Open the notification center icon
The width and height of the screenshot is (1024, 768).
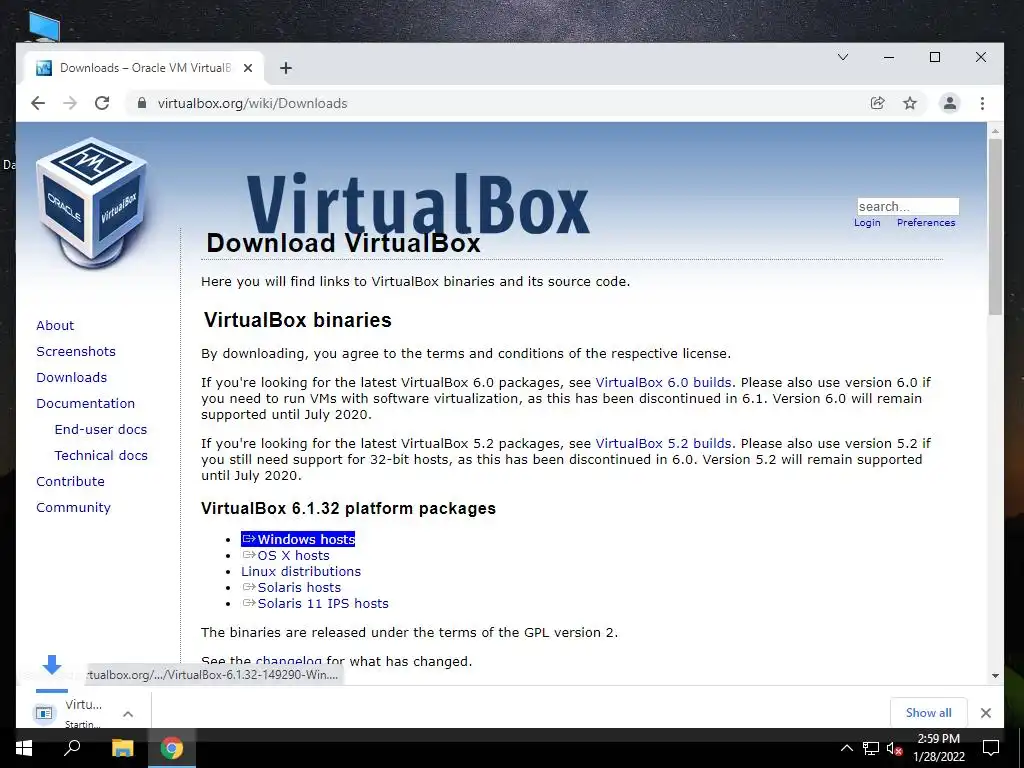[991, 748]
